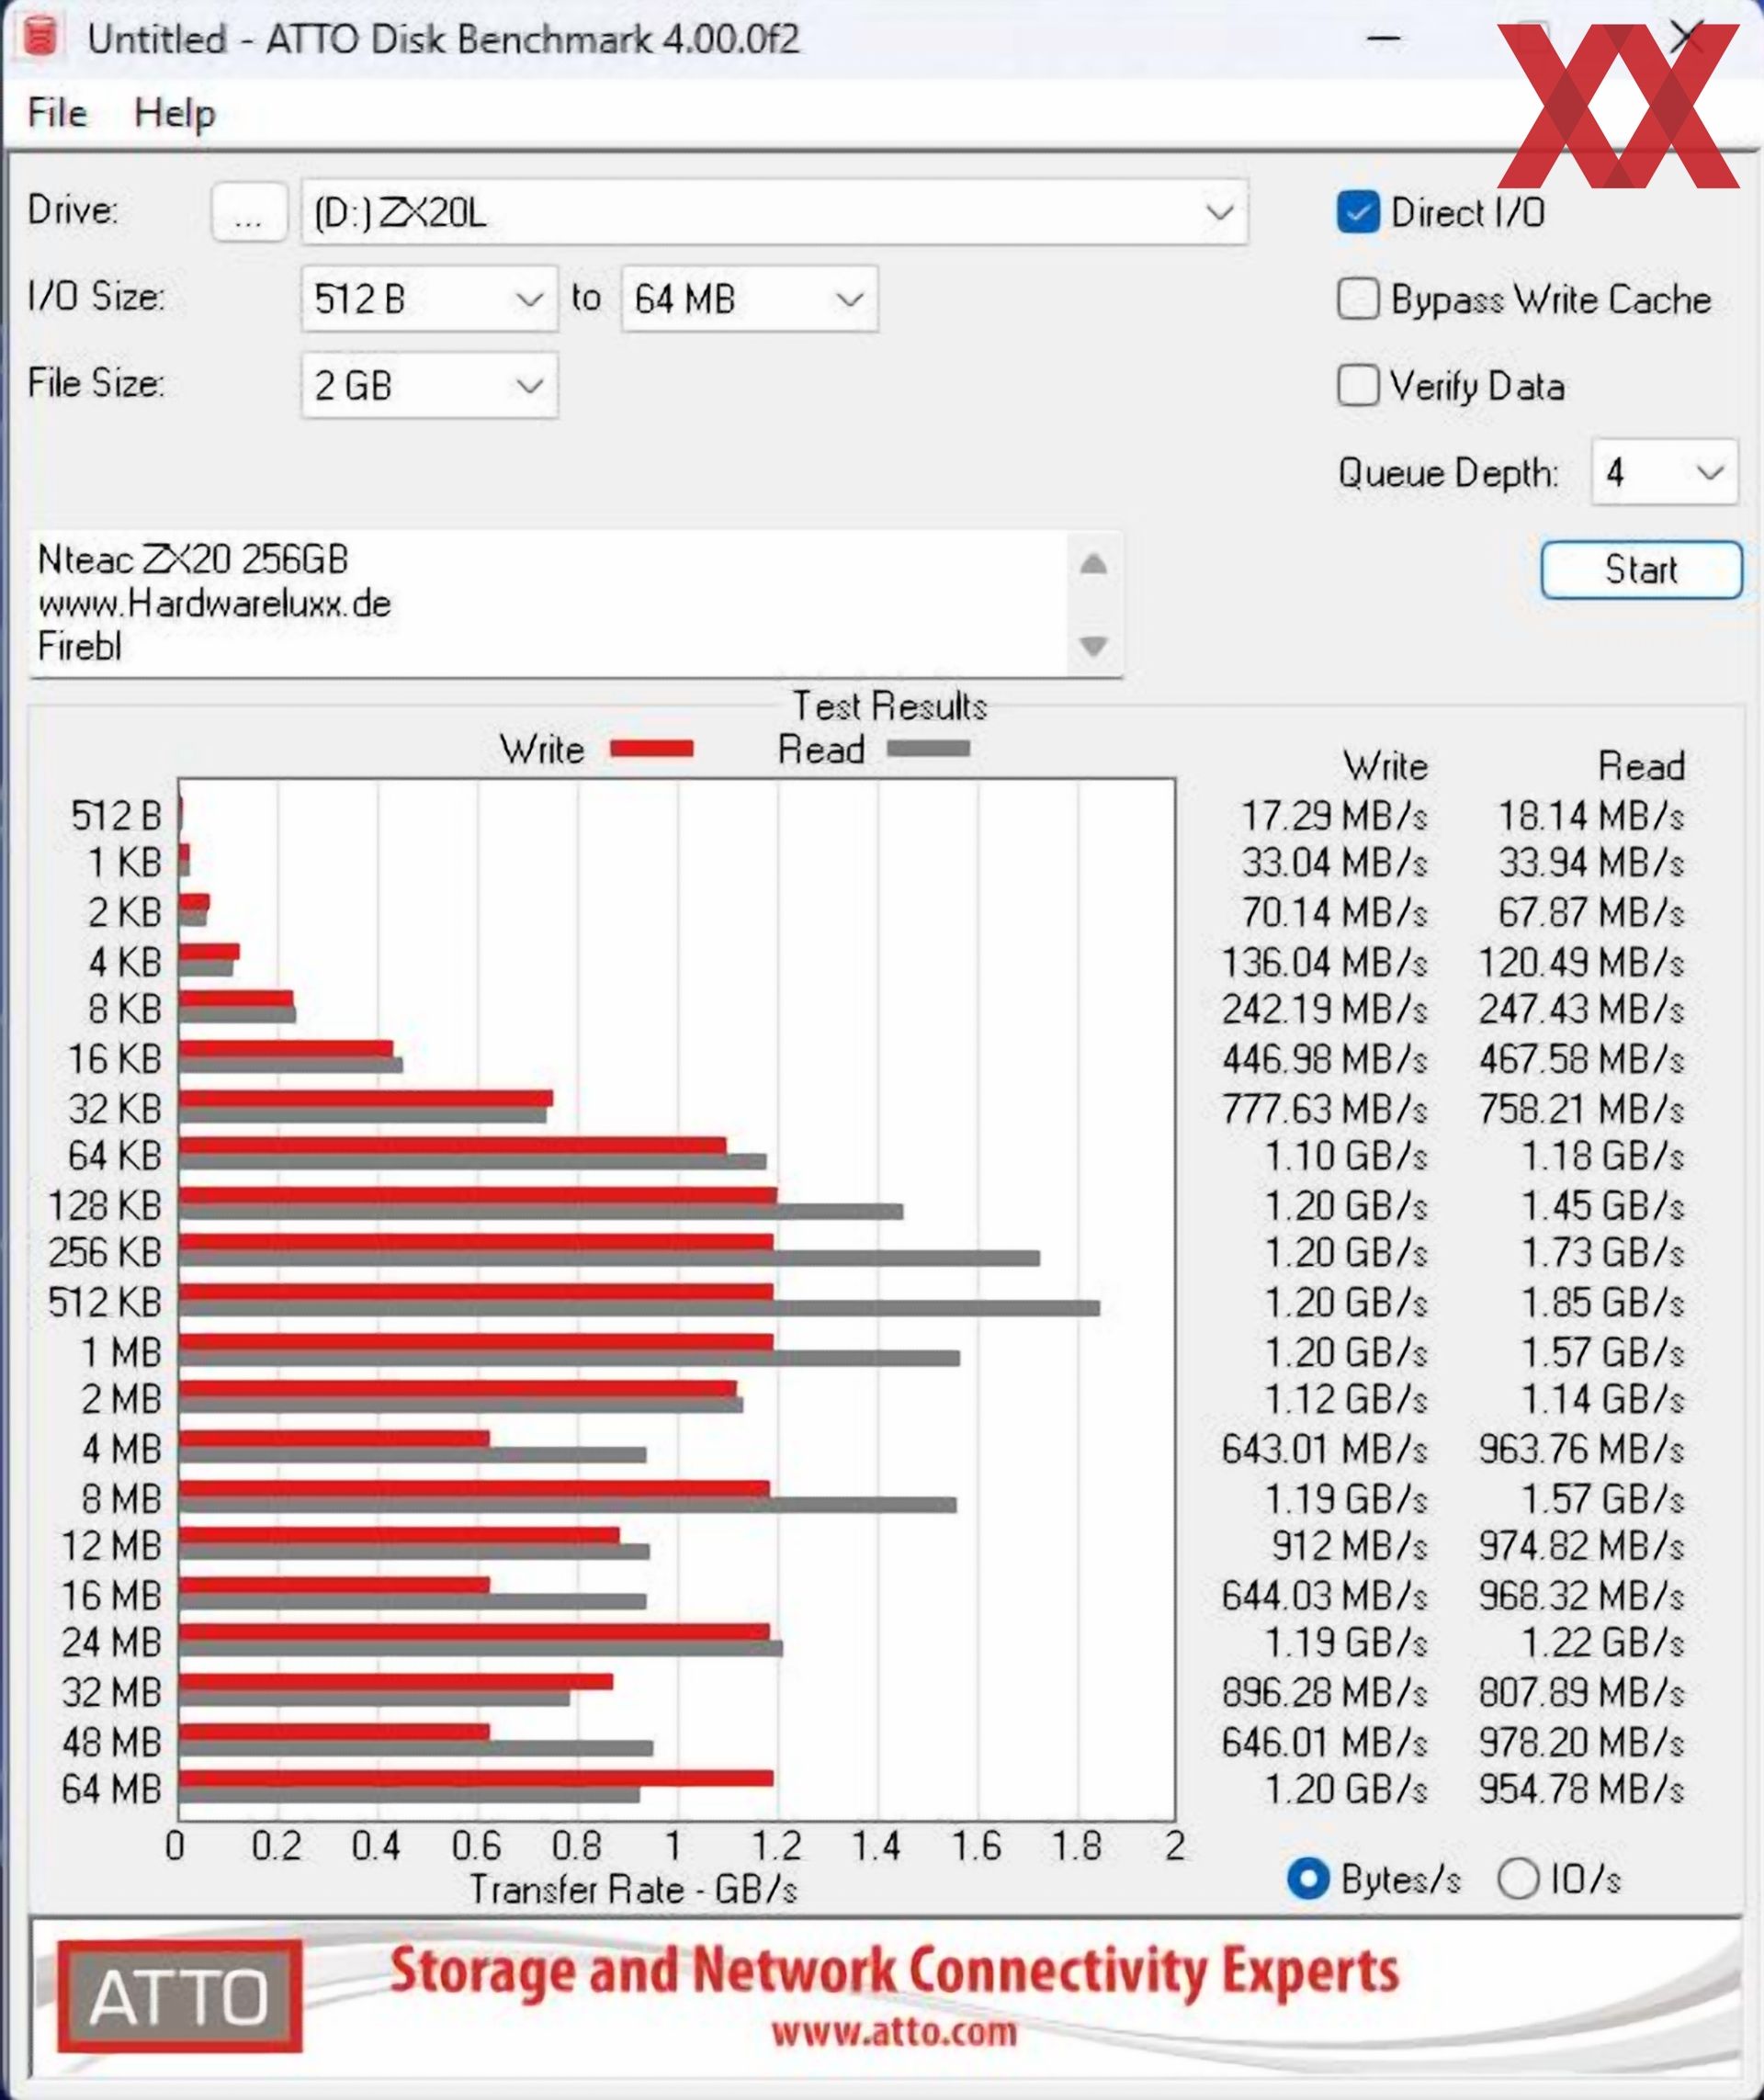Click the ATTO app icon in title bar
Image resolution: width=1764 pixels, height=2100 pixels.
[x=41, y=37]
